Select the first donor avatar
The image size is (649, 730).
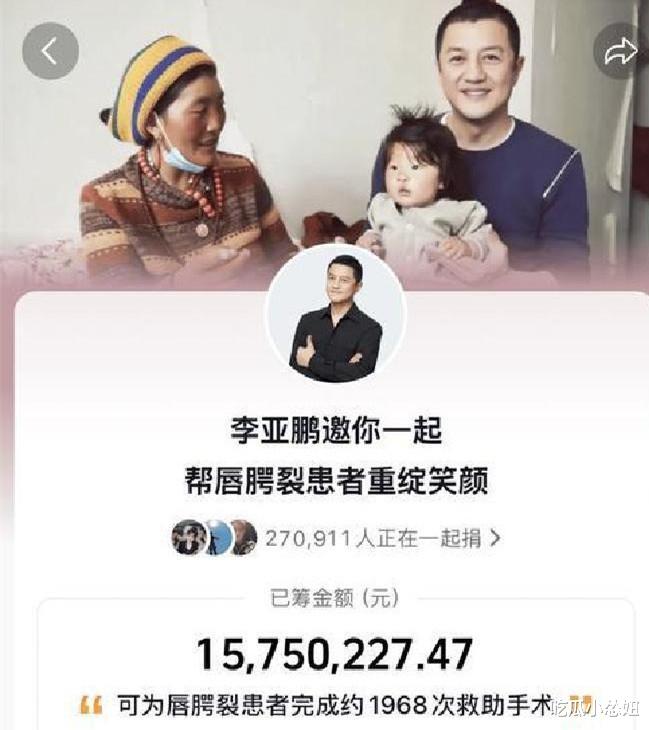coord(189,538)
